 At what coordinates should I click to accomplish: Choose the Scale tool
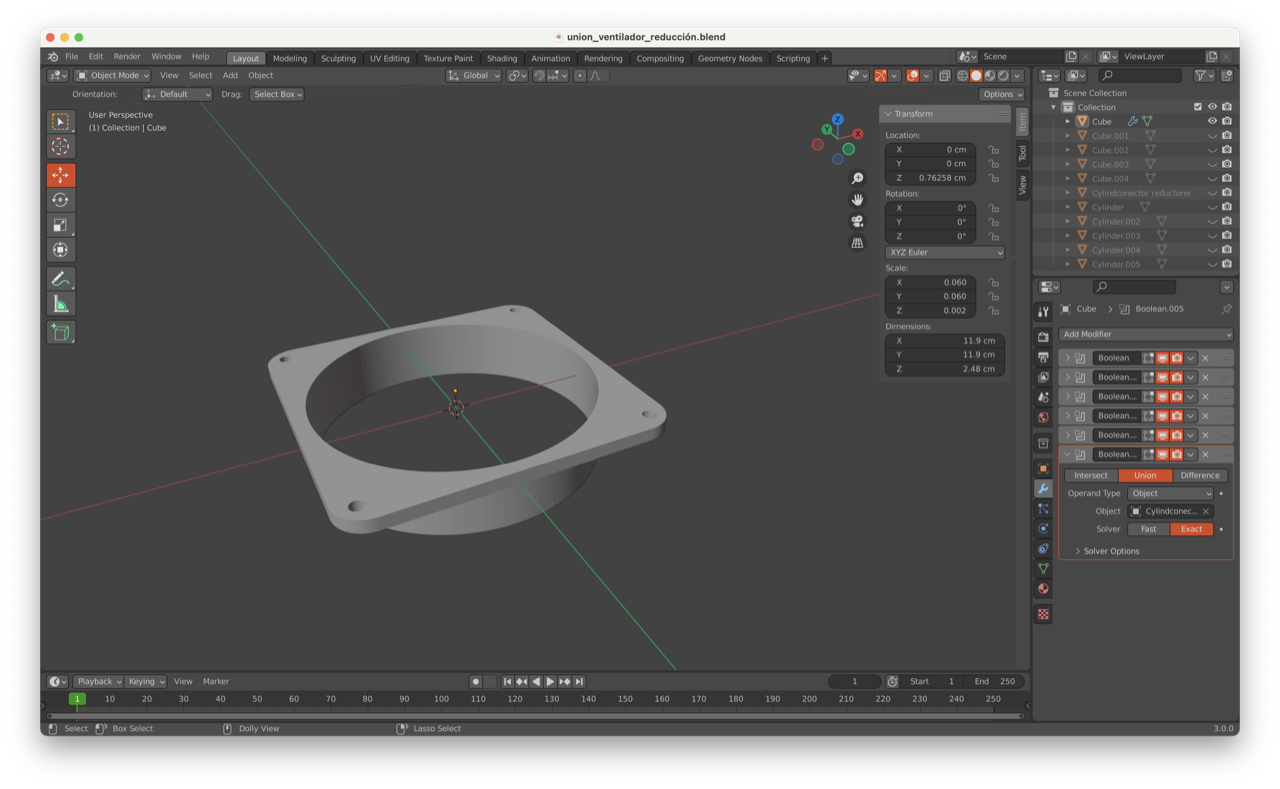(60, 225)
